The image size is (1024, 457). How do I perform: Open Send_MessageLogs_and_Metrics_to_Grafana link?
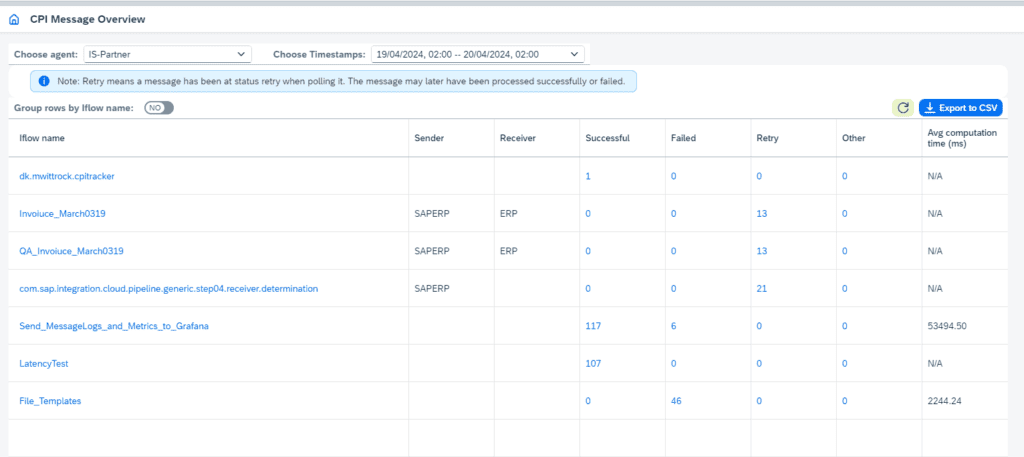[x=114, y=326]
